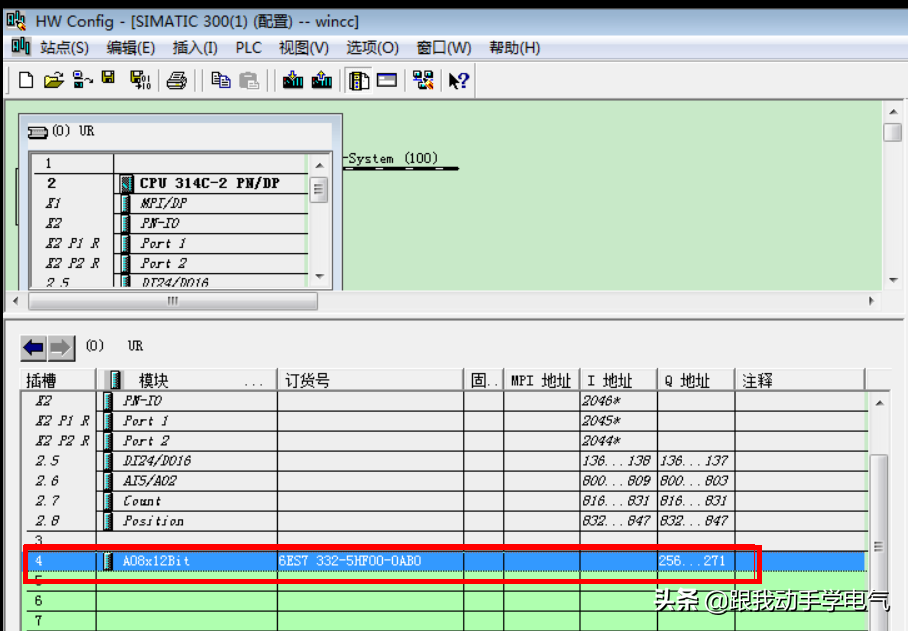
Task: Click module icon beside AO8x12Bit row
Action: (108, 560)
